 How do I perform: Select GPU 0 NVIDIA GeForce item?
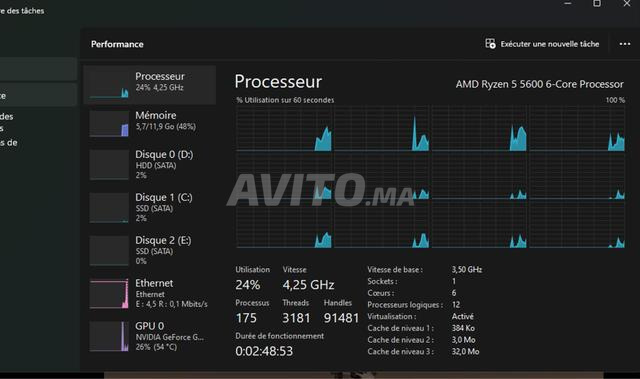click(x=150, y=336)
